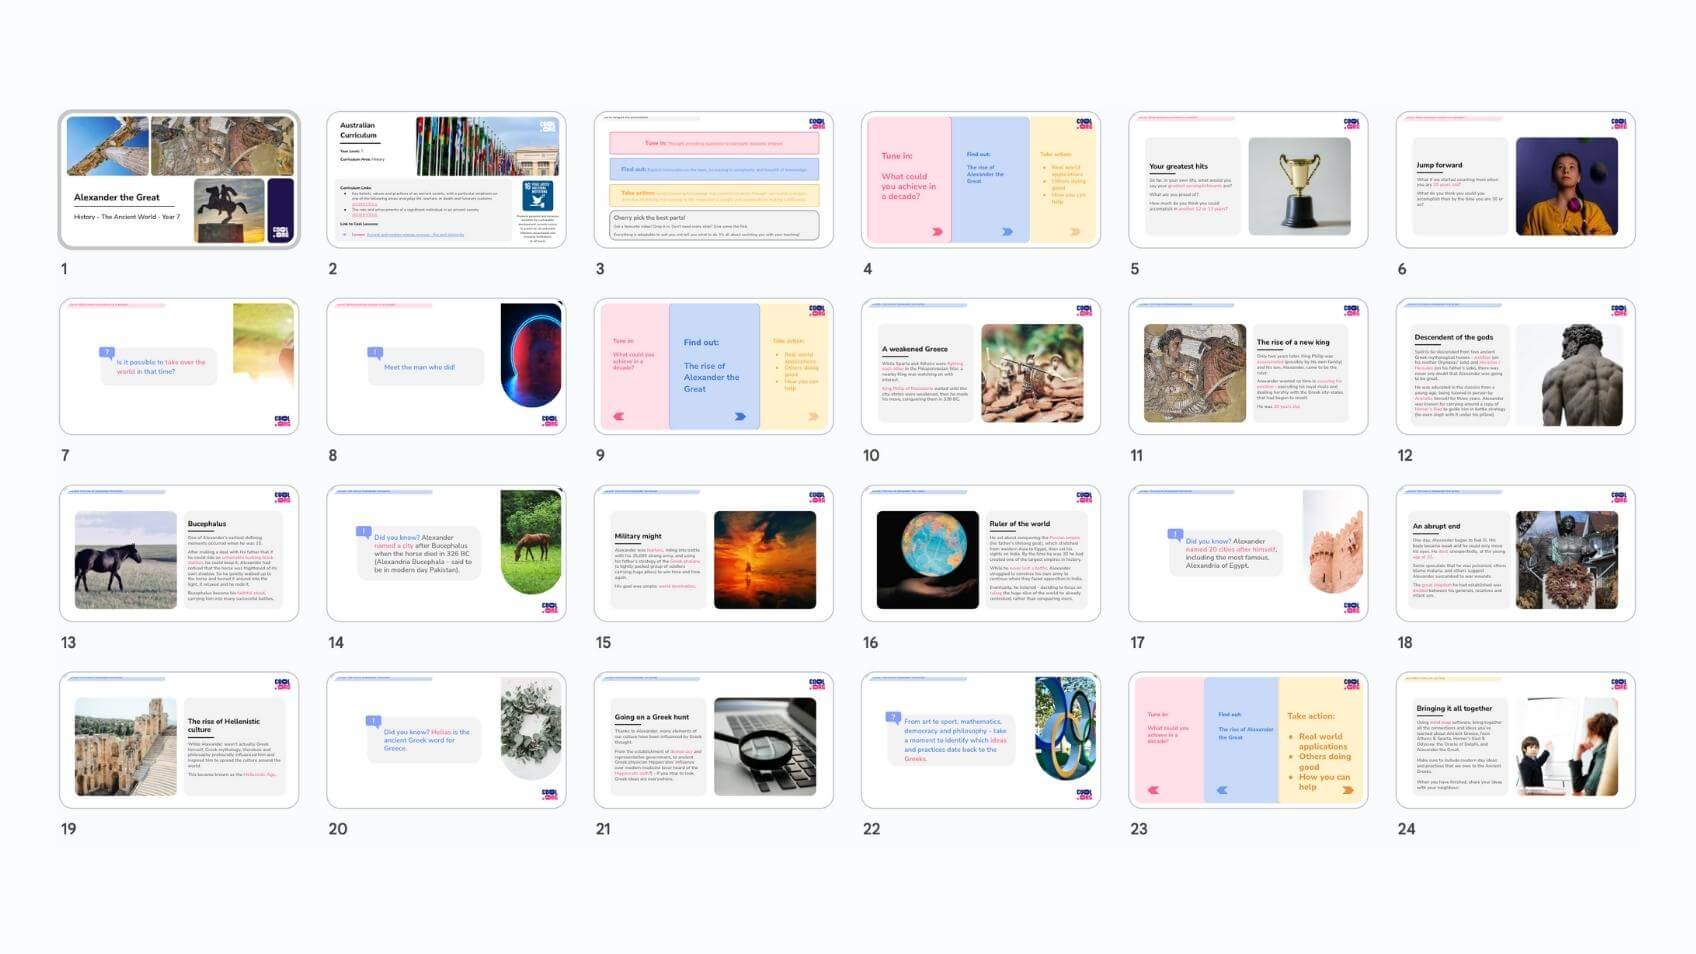Select slide 3 with the lesson overview
The height and width of the screenshot is (954, 1696).
pos(713,180)
